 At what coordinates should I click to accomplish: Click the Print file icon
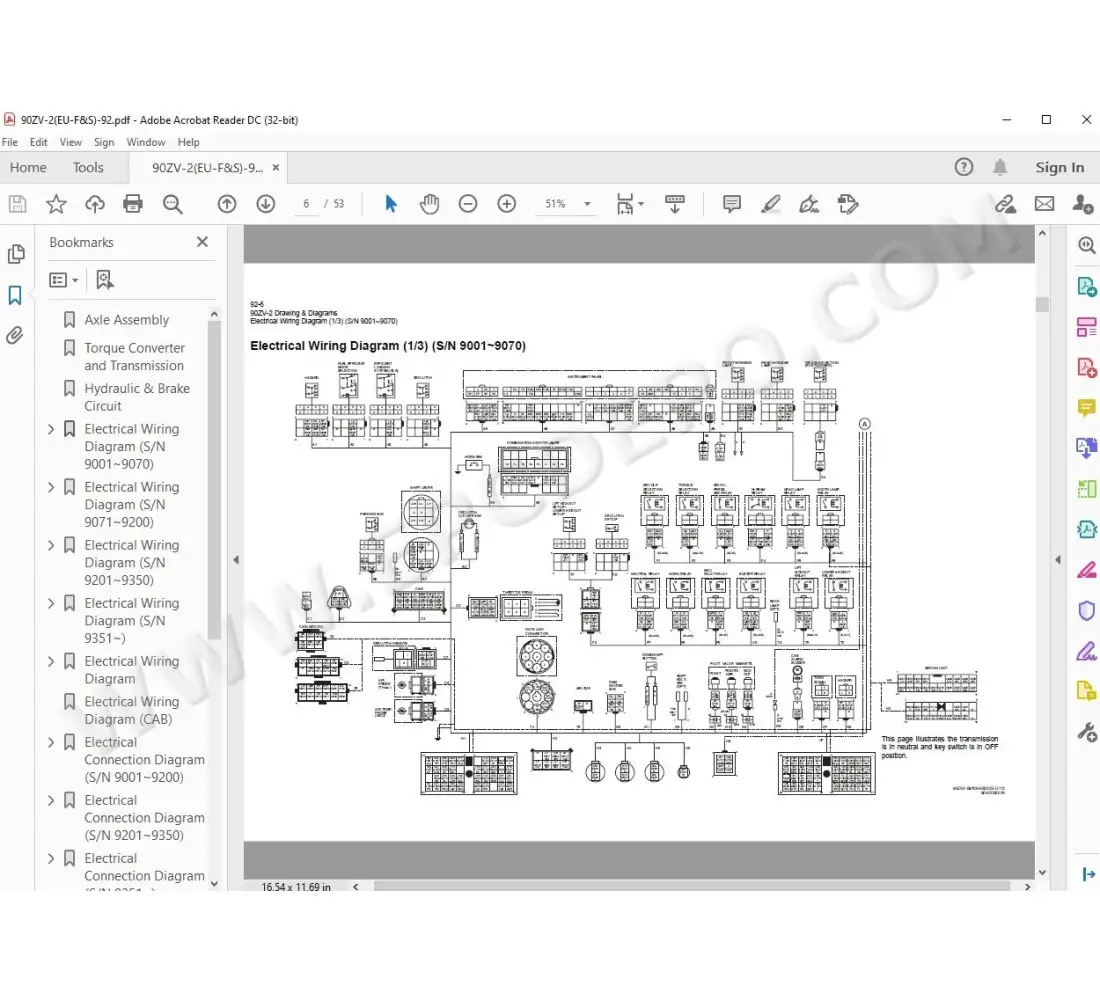tap(133, 204)
